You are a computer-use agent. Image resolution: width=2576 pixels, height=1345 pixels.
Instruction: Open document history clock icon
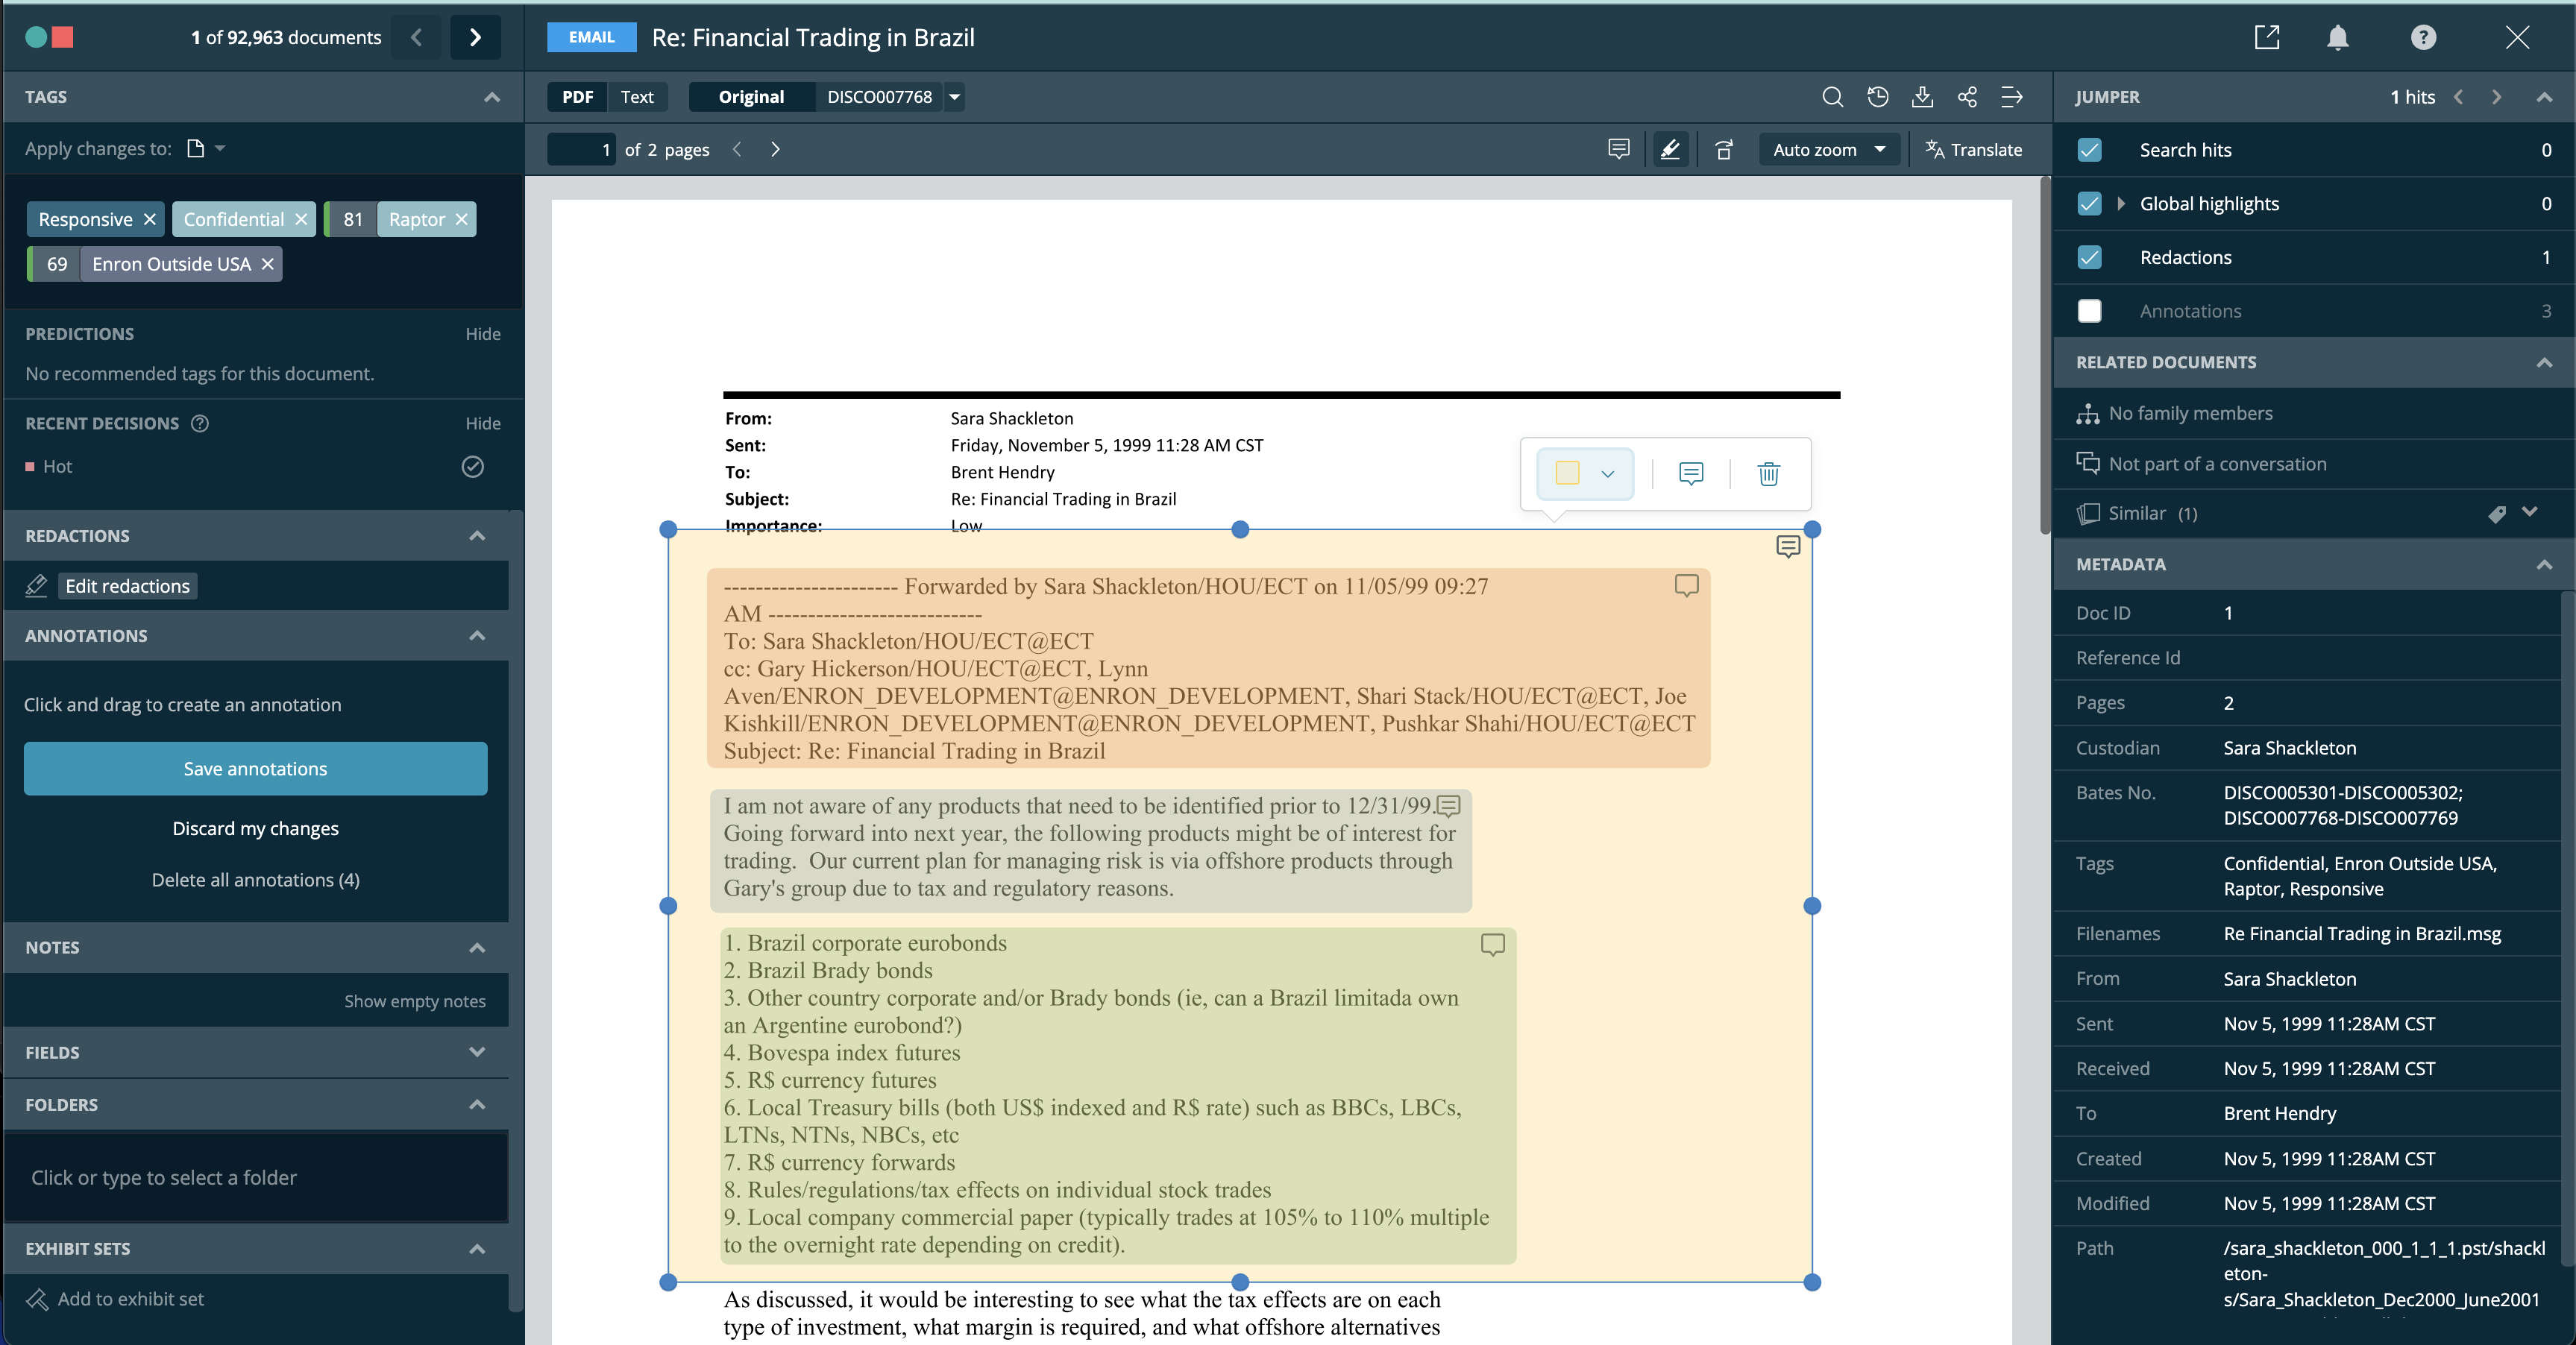[1878, 97]
